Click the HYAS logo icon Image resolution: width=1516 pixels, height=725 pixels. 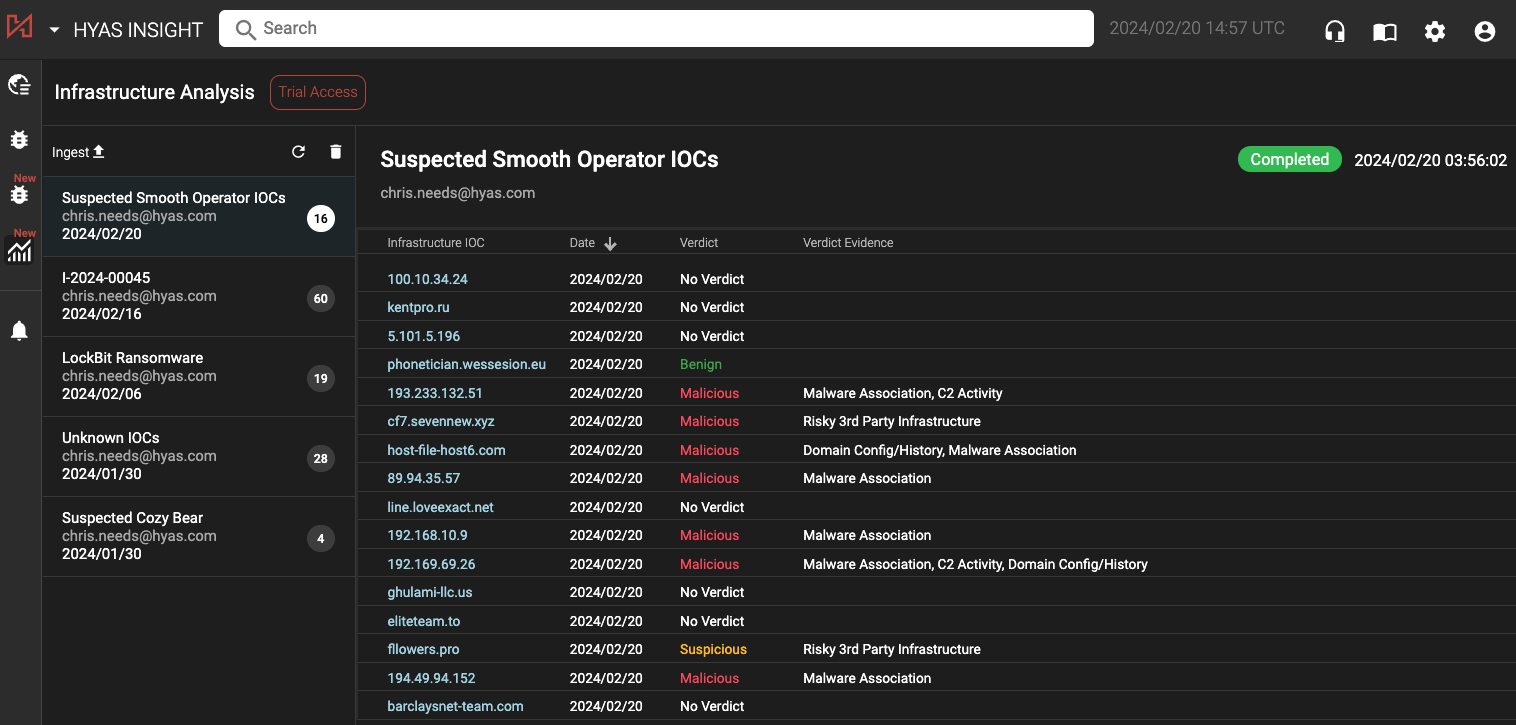(x=19, y=27)
